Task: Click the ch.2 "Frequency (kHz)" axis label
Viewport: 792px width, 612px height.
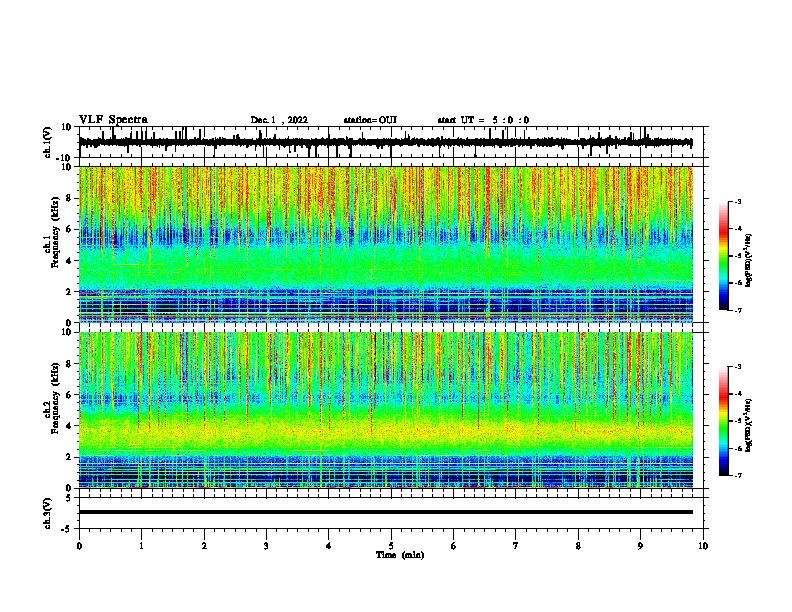Action: [x=55, y=398]
